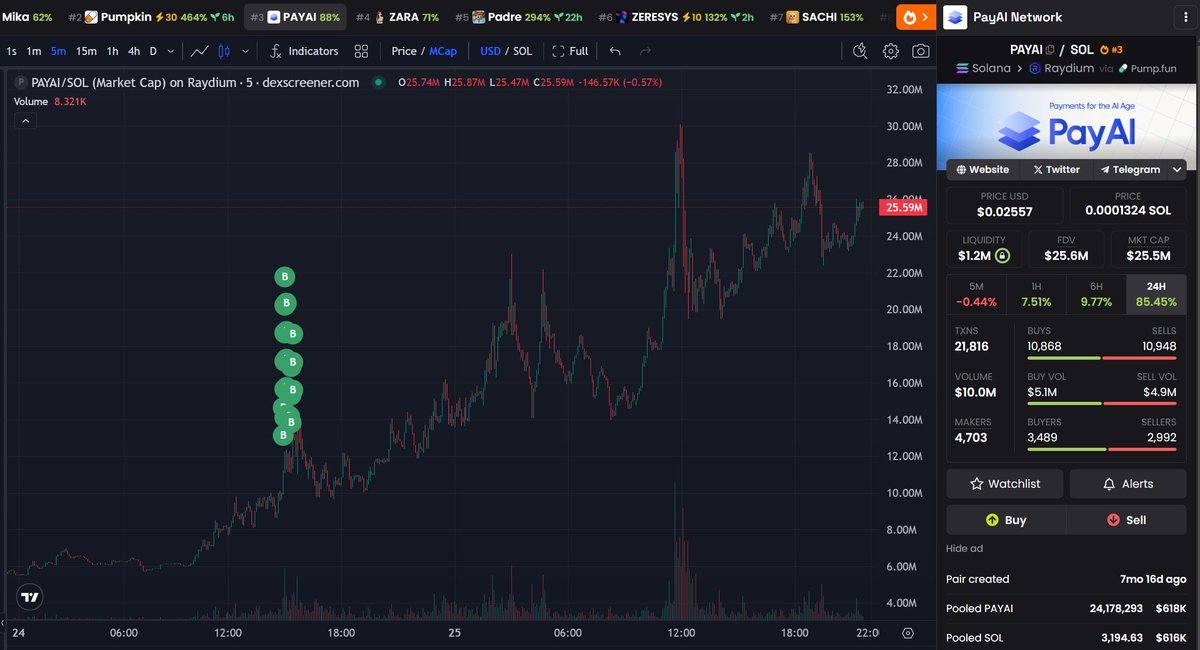Open the chart layout grid icon
This screenshot has width=1200, height=650.
tap(361, 51)
